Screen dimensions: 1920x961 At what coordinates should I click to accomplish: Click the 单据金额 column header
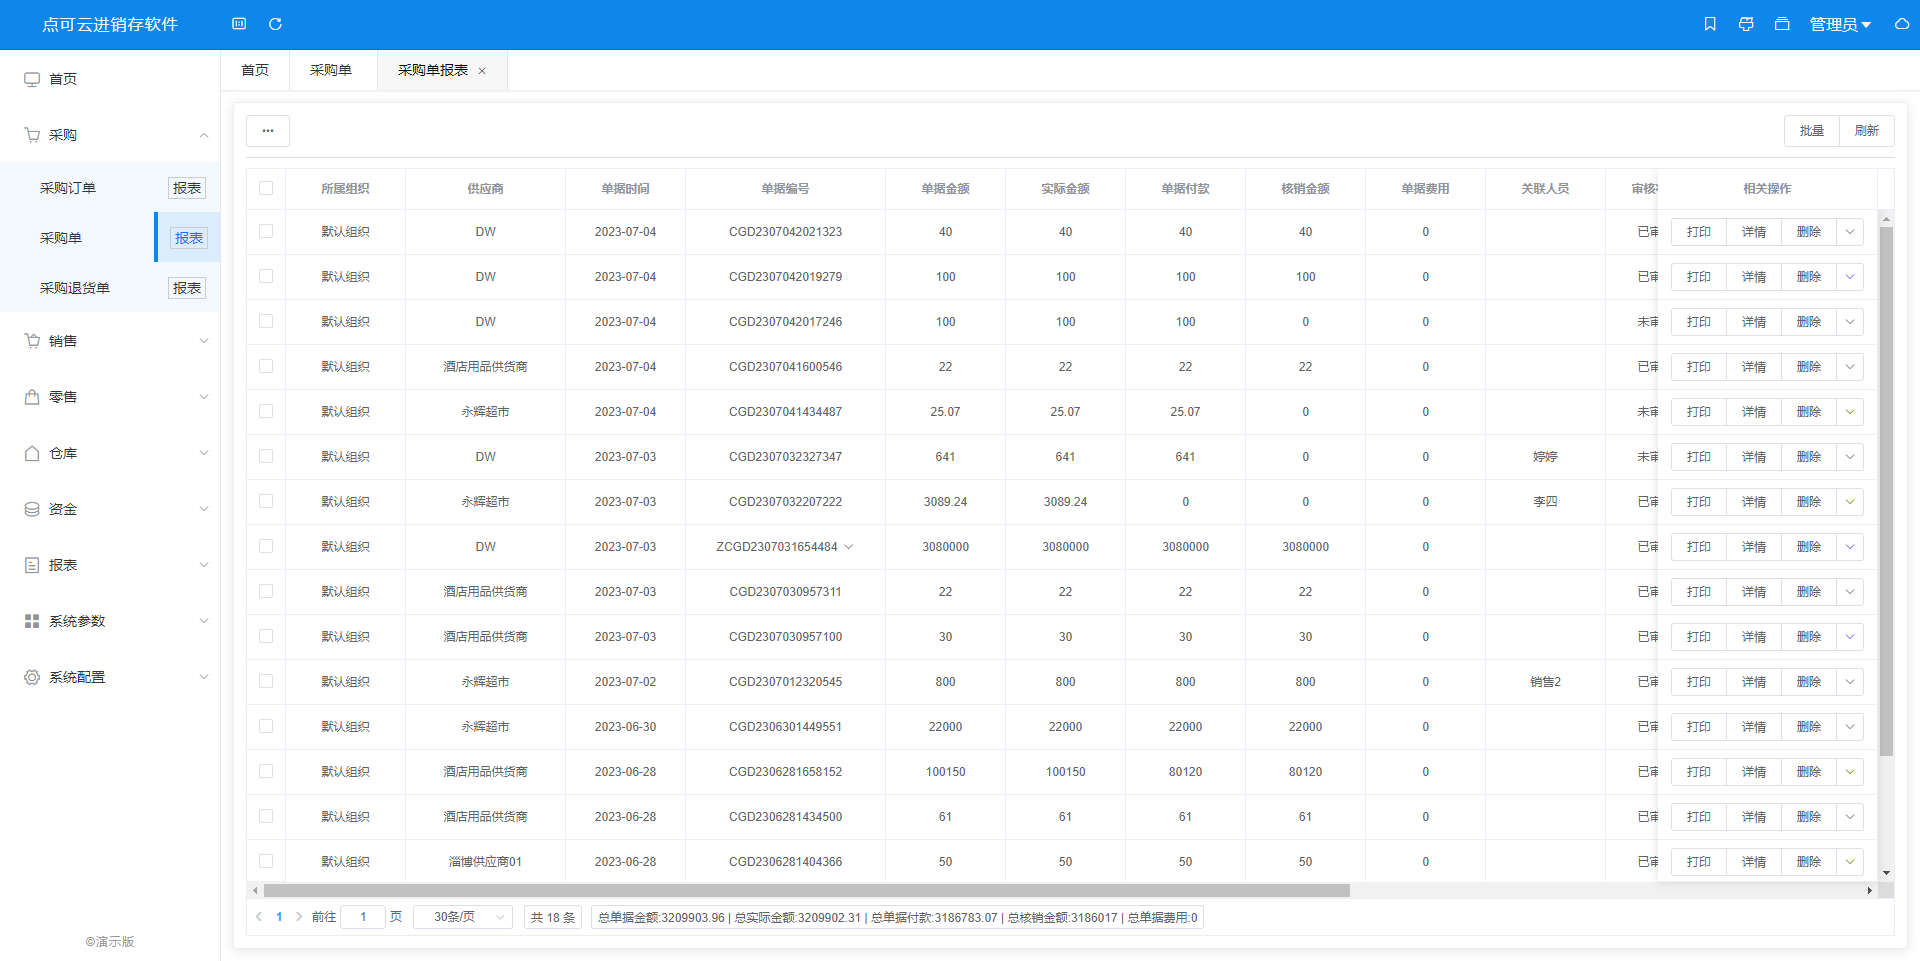pyautogui.click(x=945, y=189)
